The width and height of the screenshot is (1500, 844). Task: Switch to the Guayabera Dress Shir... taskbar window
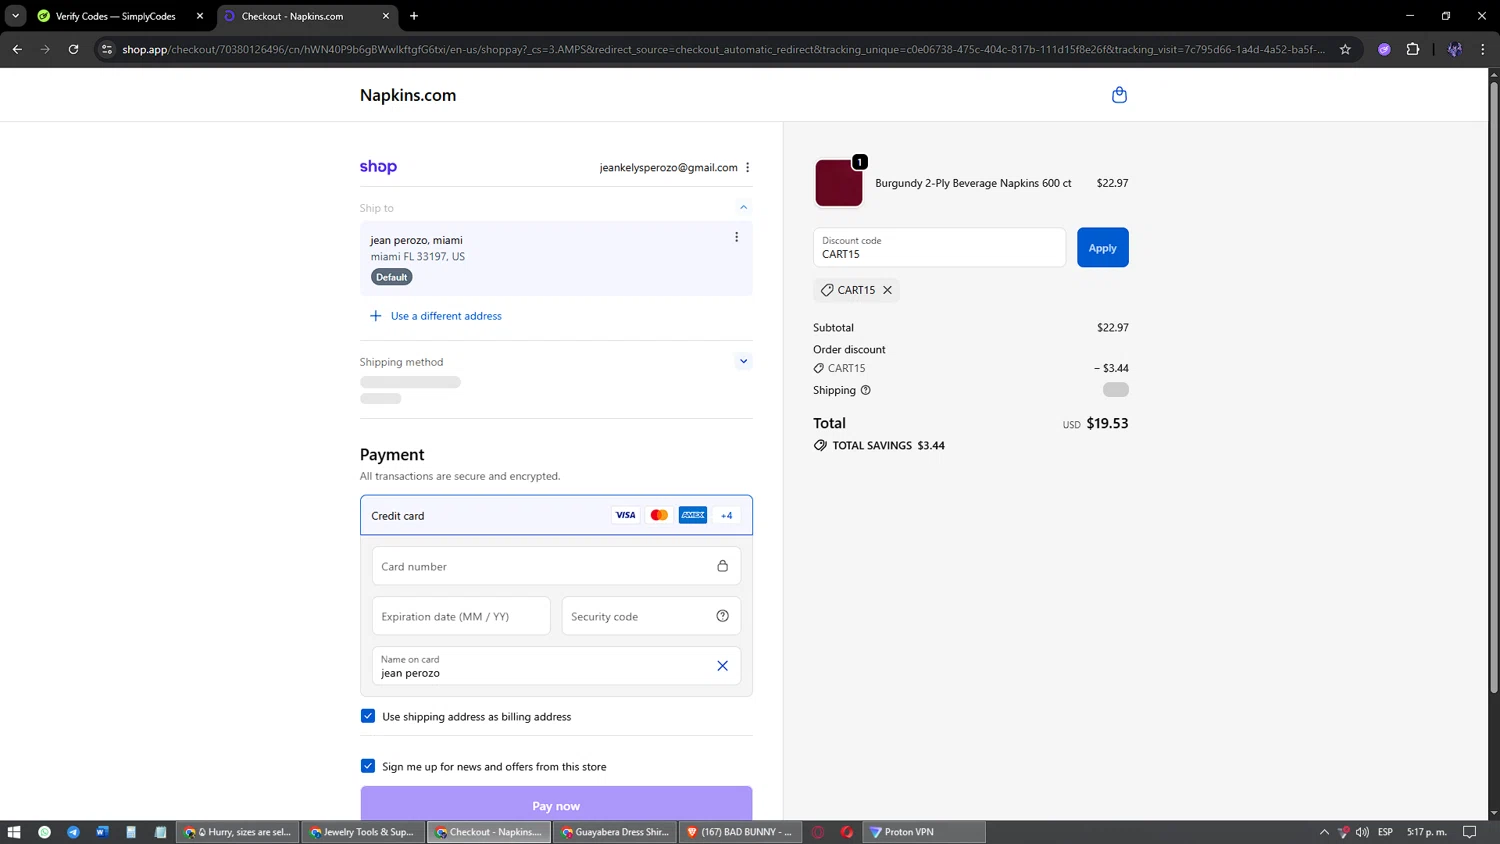click(x=614, y=832)
